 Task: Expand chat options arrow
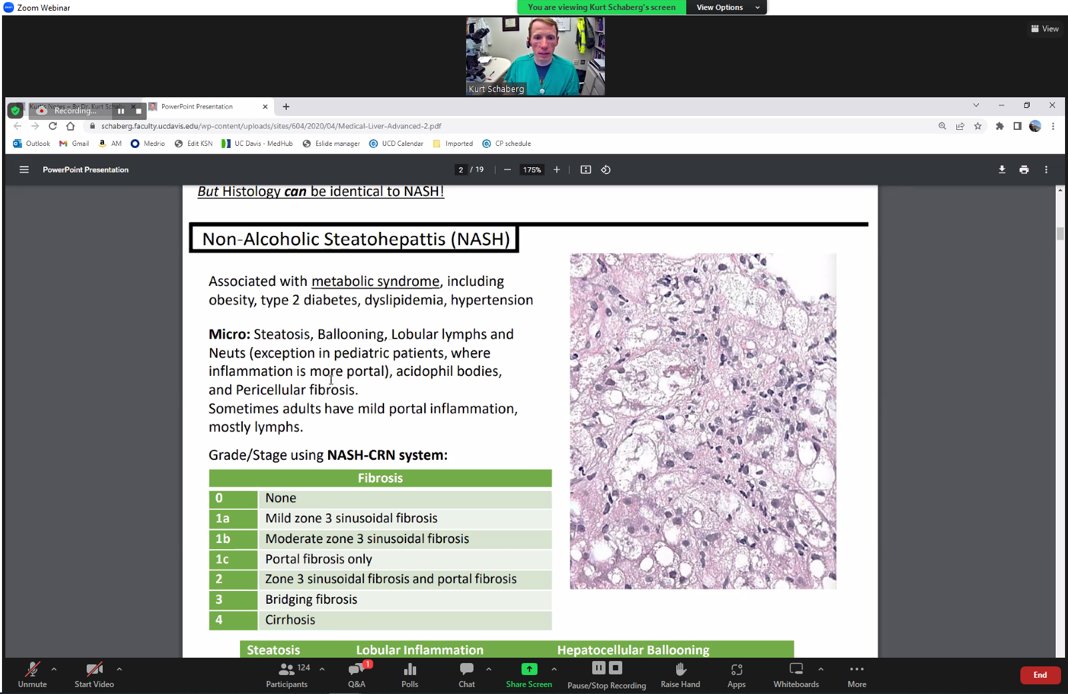[488, 669]
